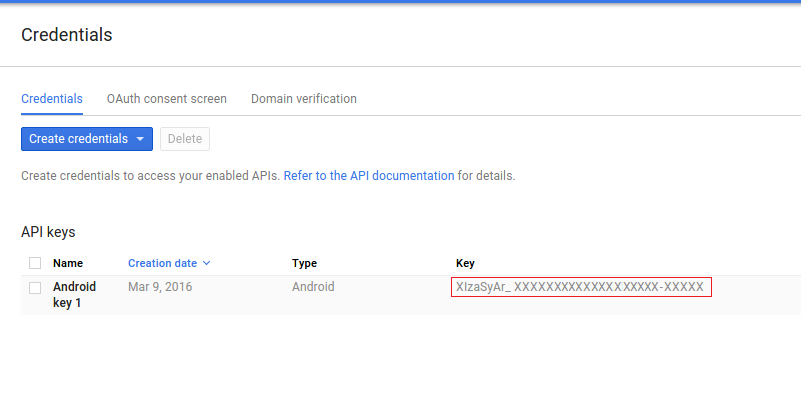Open the Credentials tab
This screenshot has height=411, width=801.
52,99
